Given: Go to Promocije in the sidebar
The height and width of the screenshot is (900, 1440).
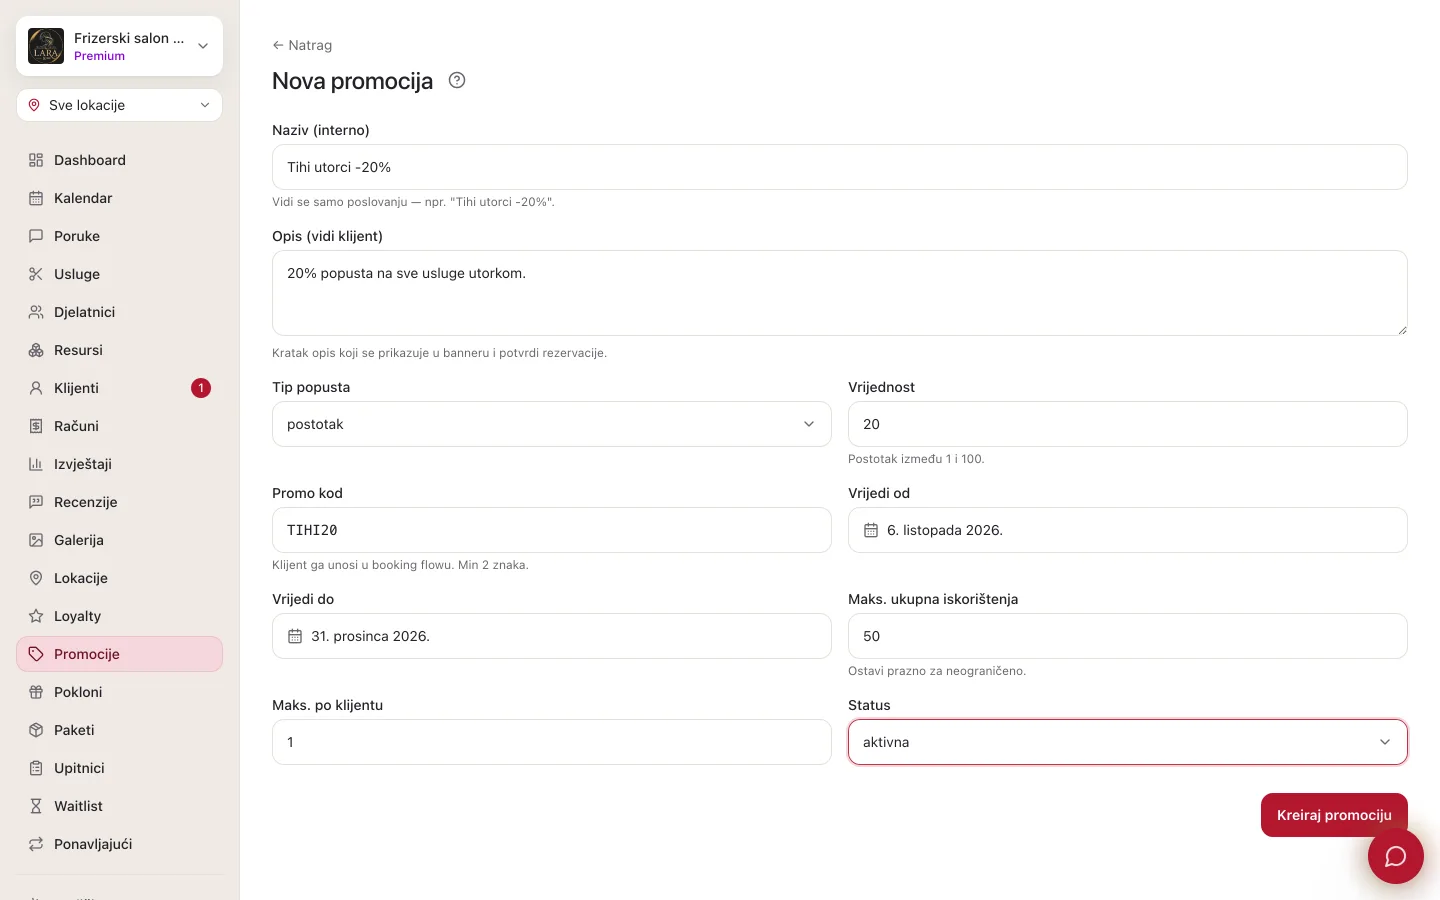Looking at the screenshot, I should 120,654.
